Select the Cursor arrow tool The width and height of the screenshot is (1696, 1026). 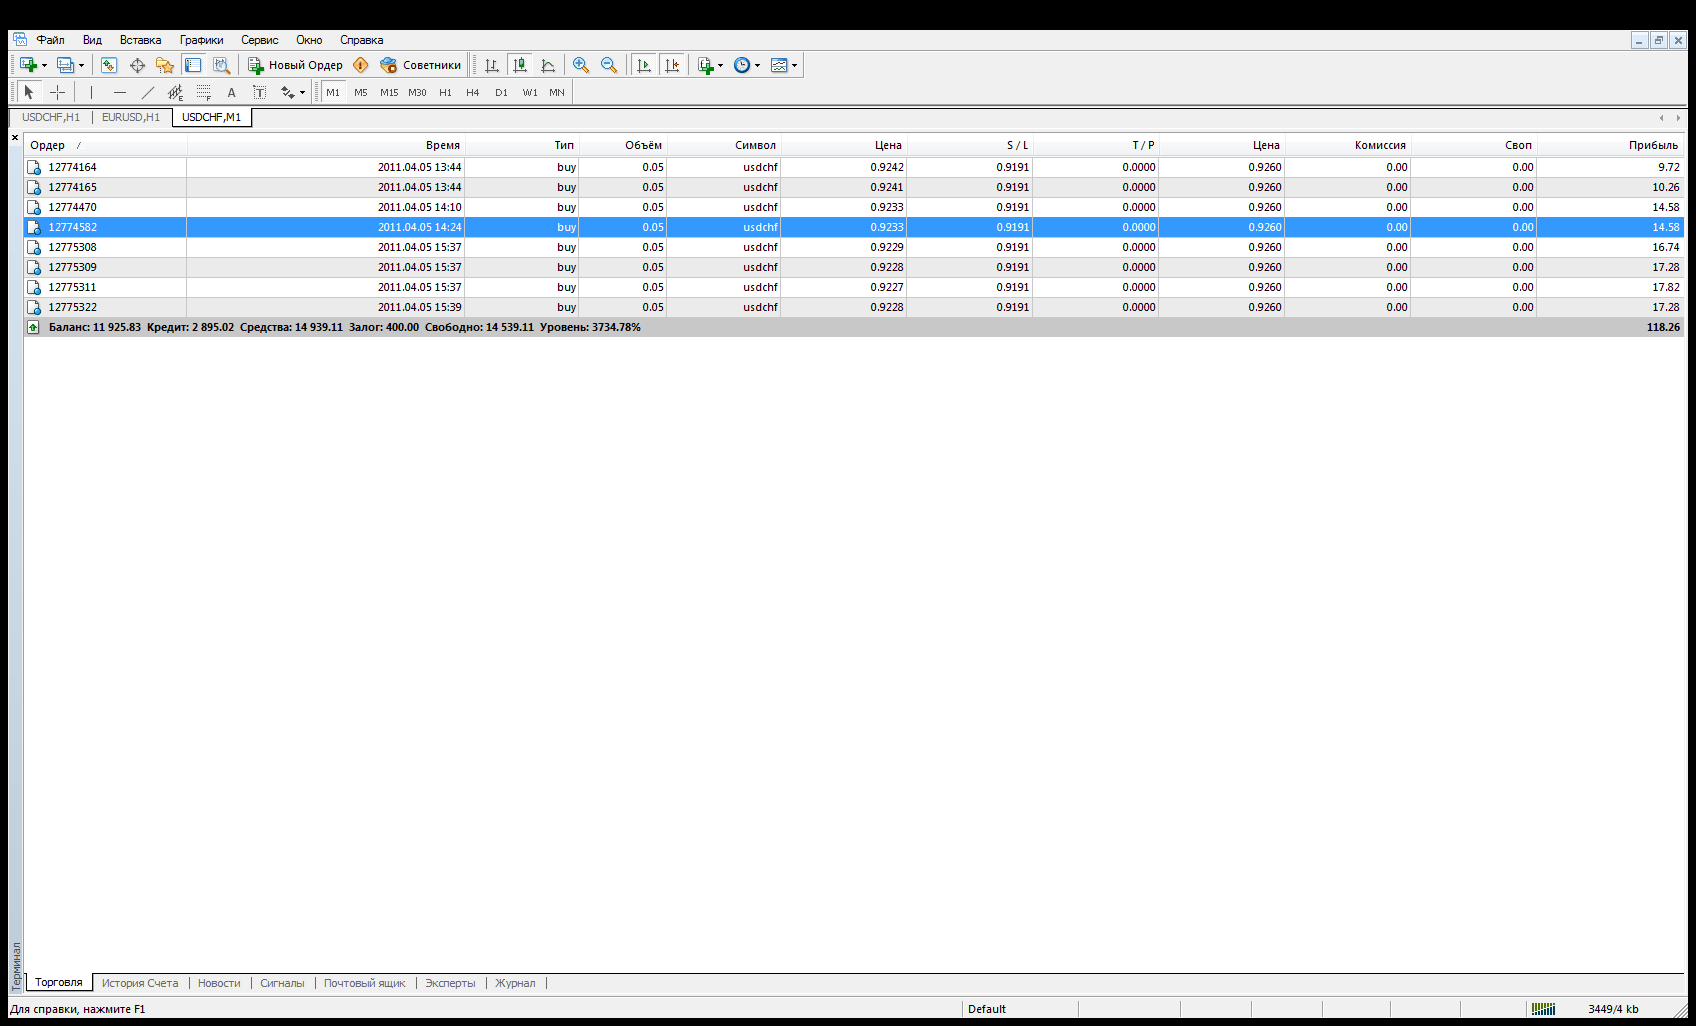pyautogui.click(x=29, y=92)
